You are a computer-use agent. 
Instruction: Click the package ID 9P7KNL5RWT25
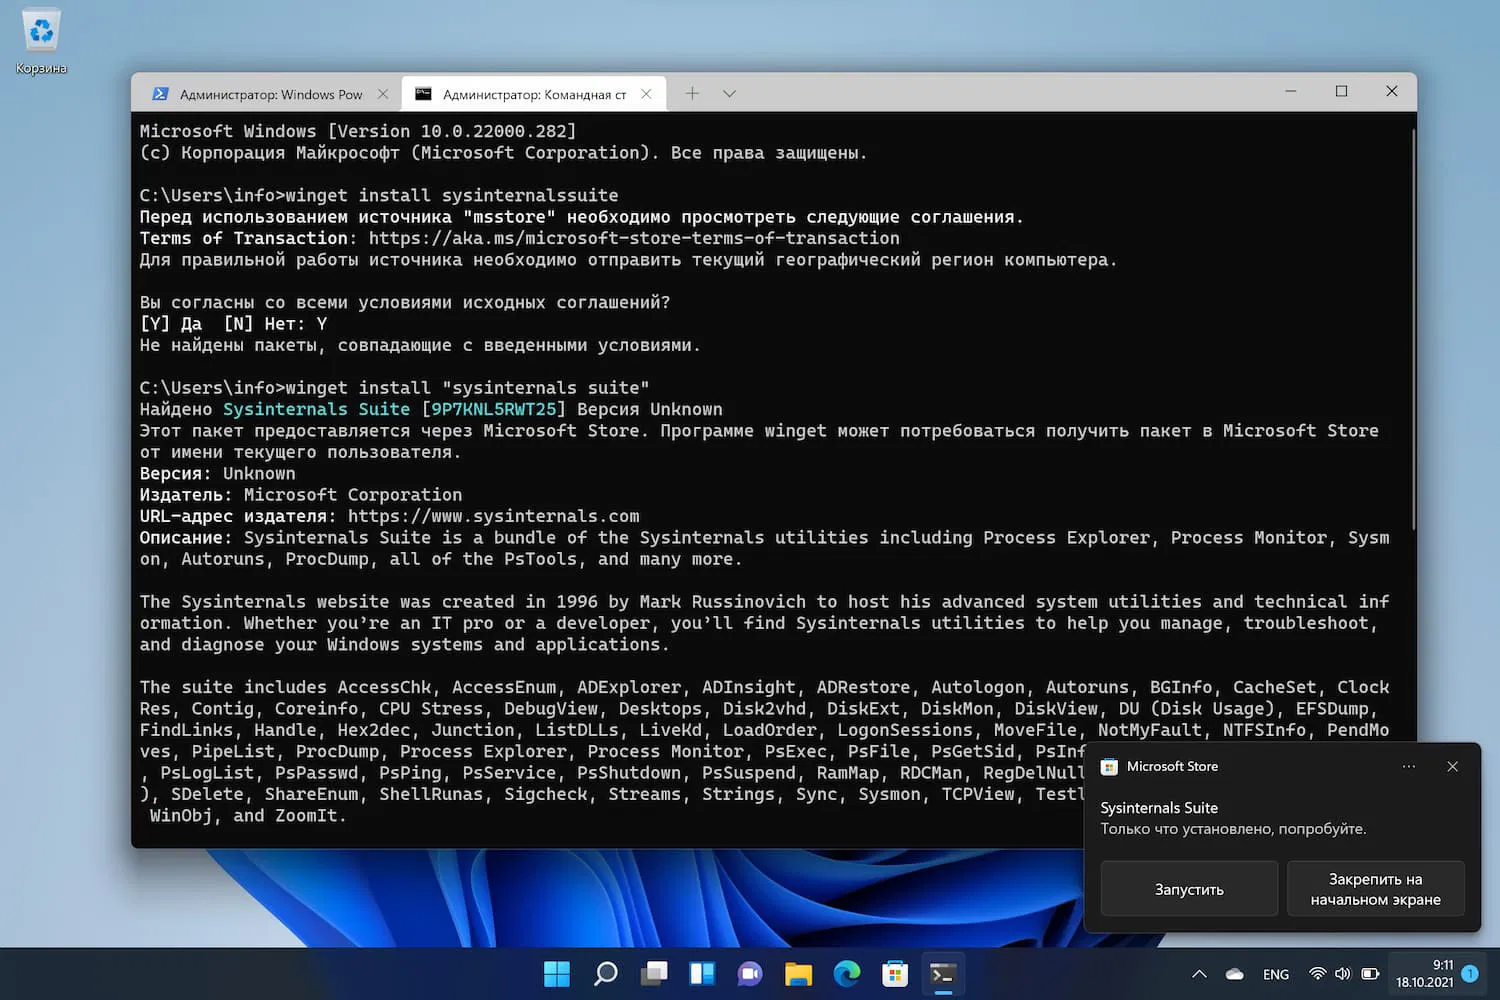494,409
